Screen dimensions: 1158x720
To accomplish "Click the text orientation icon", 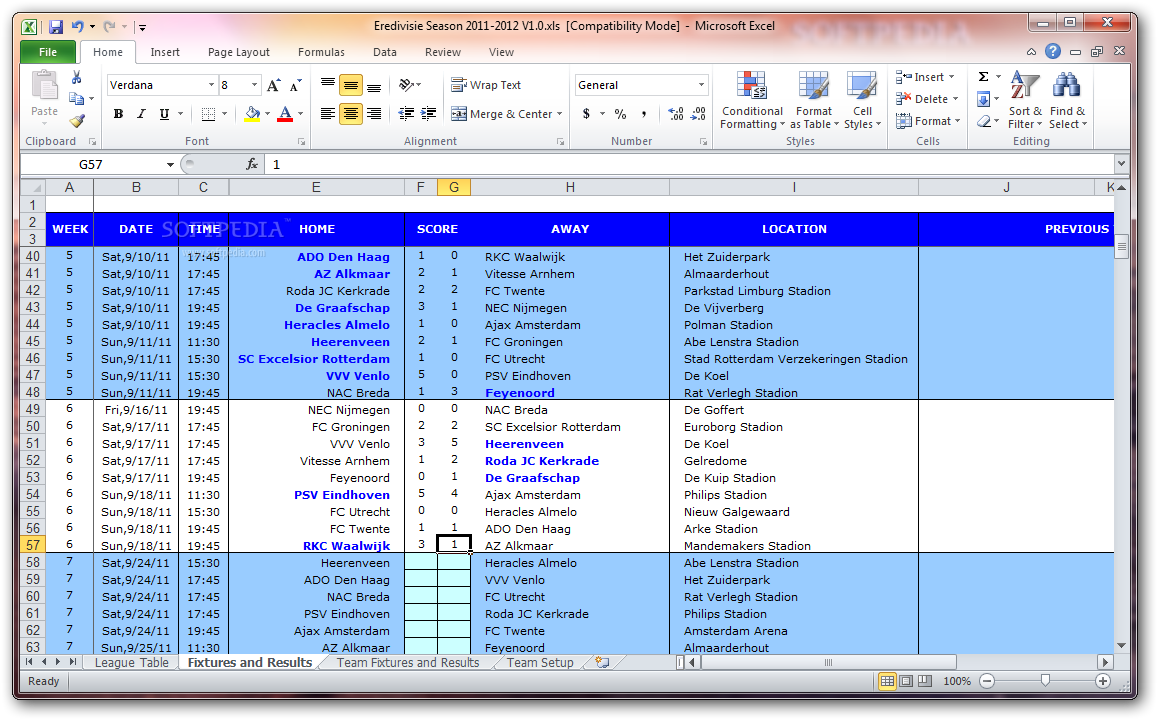I will point(407,85).
